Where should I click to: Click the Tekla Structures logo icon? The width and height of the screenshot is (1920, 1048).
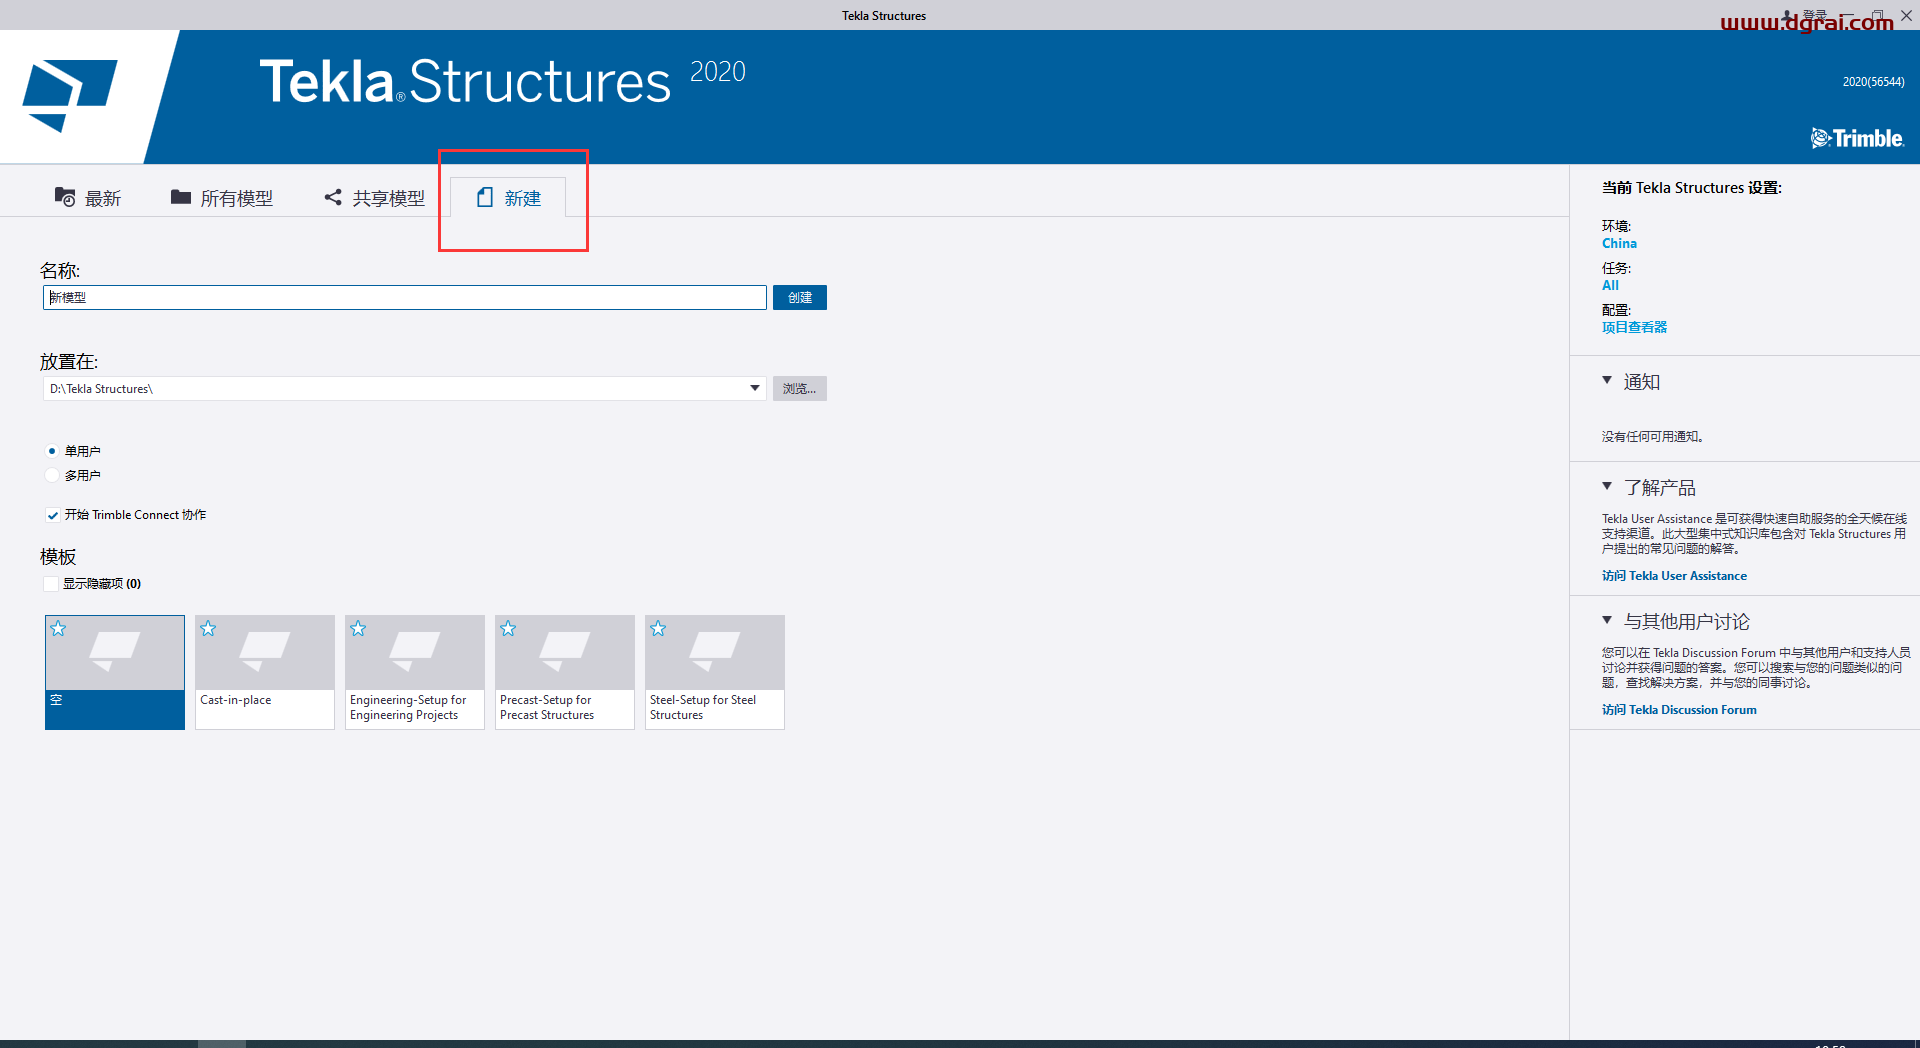pyautogui.click(x=69, y=96)
